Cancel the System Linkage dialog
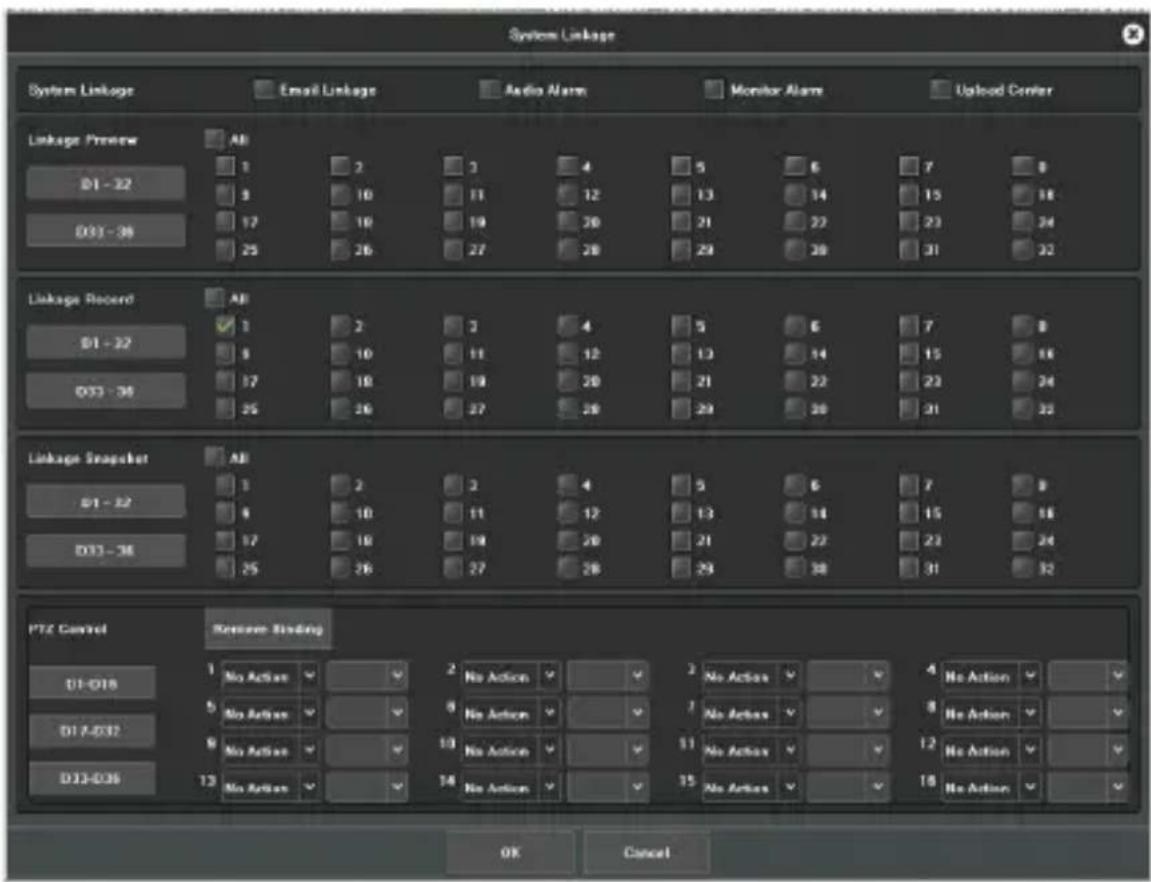 [x=646, y=852]
